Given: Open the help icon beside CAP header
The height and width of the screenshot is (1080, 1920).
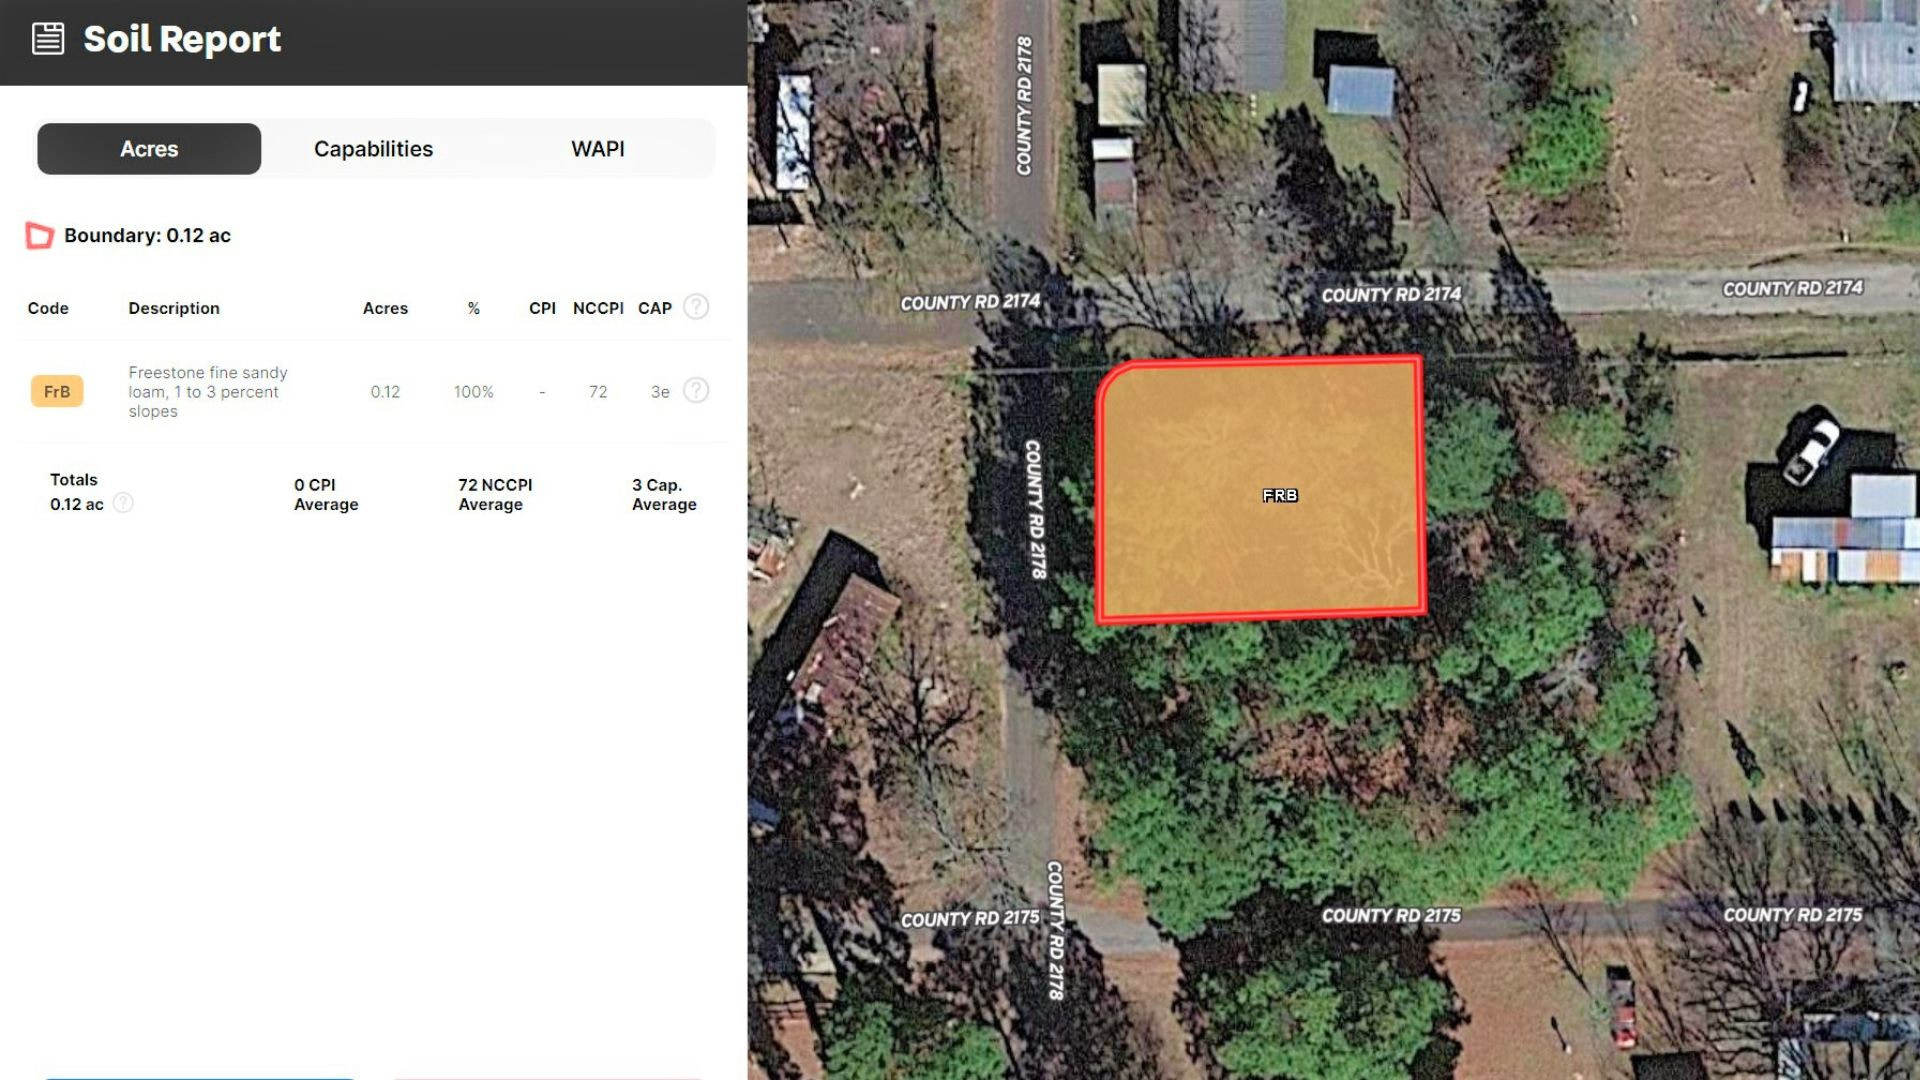Looking at the screenshot, I should point(696,307).
